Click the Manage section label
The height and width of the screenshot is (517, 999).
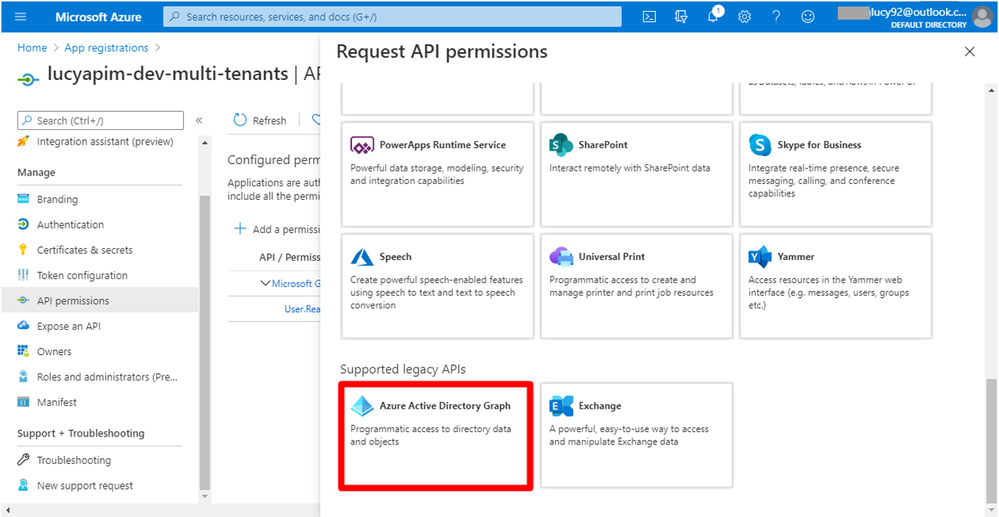point(36,173)
